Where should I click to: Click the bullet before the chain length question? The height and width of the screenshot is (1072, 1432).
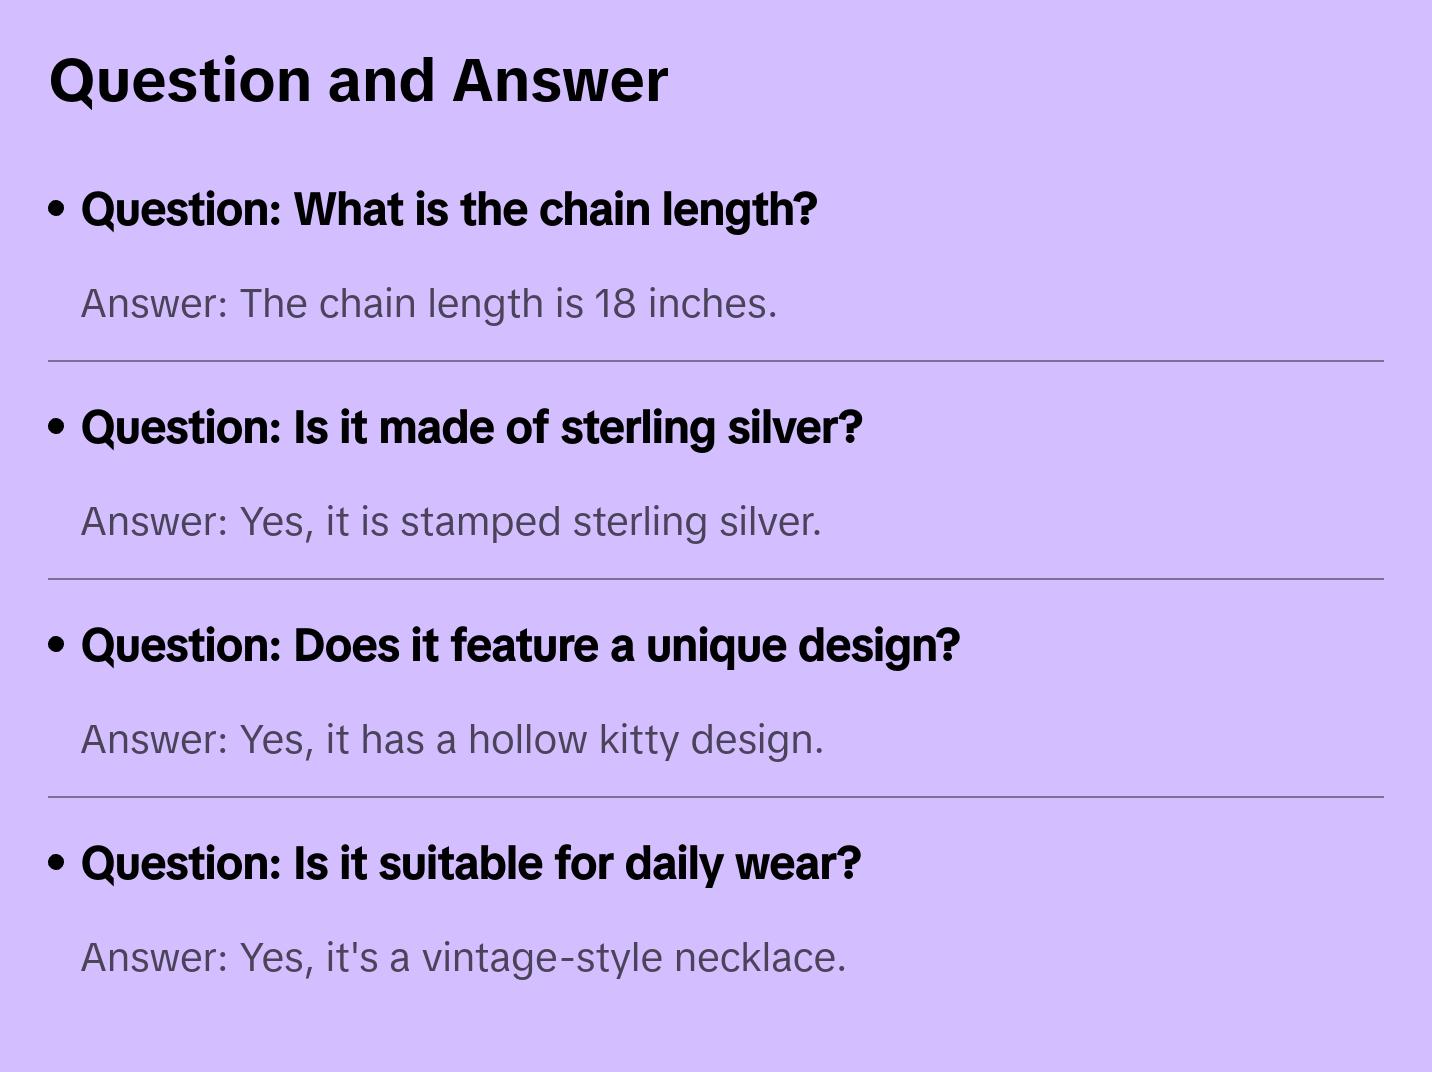click(x=57, y=209)
